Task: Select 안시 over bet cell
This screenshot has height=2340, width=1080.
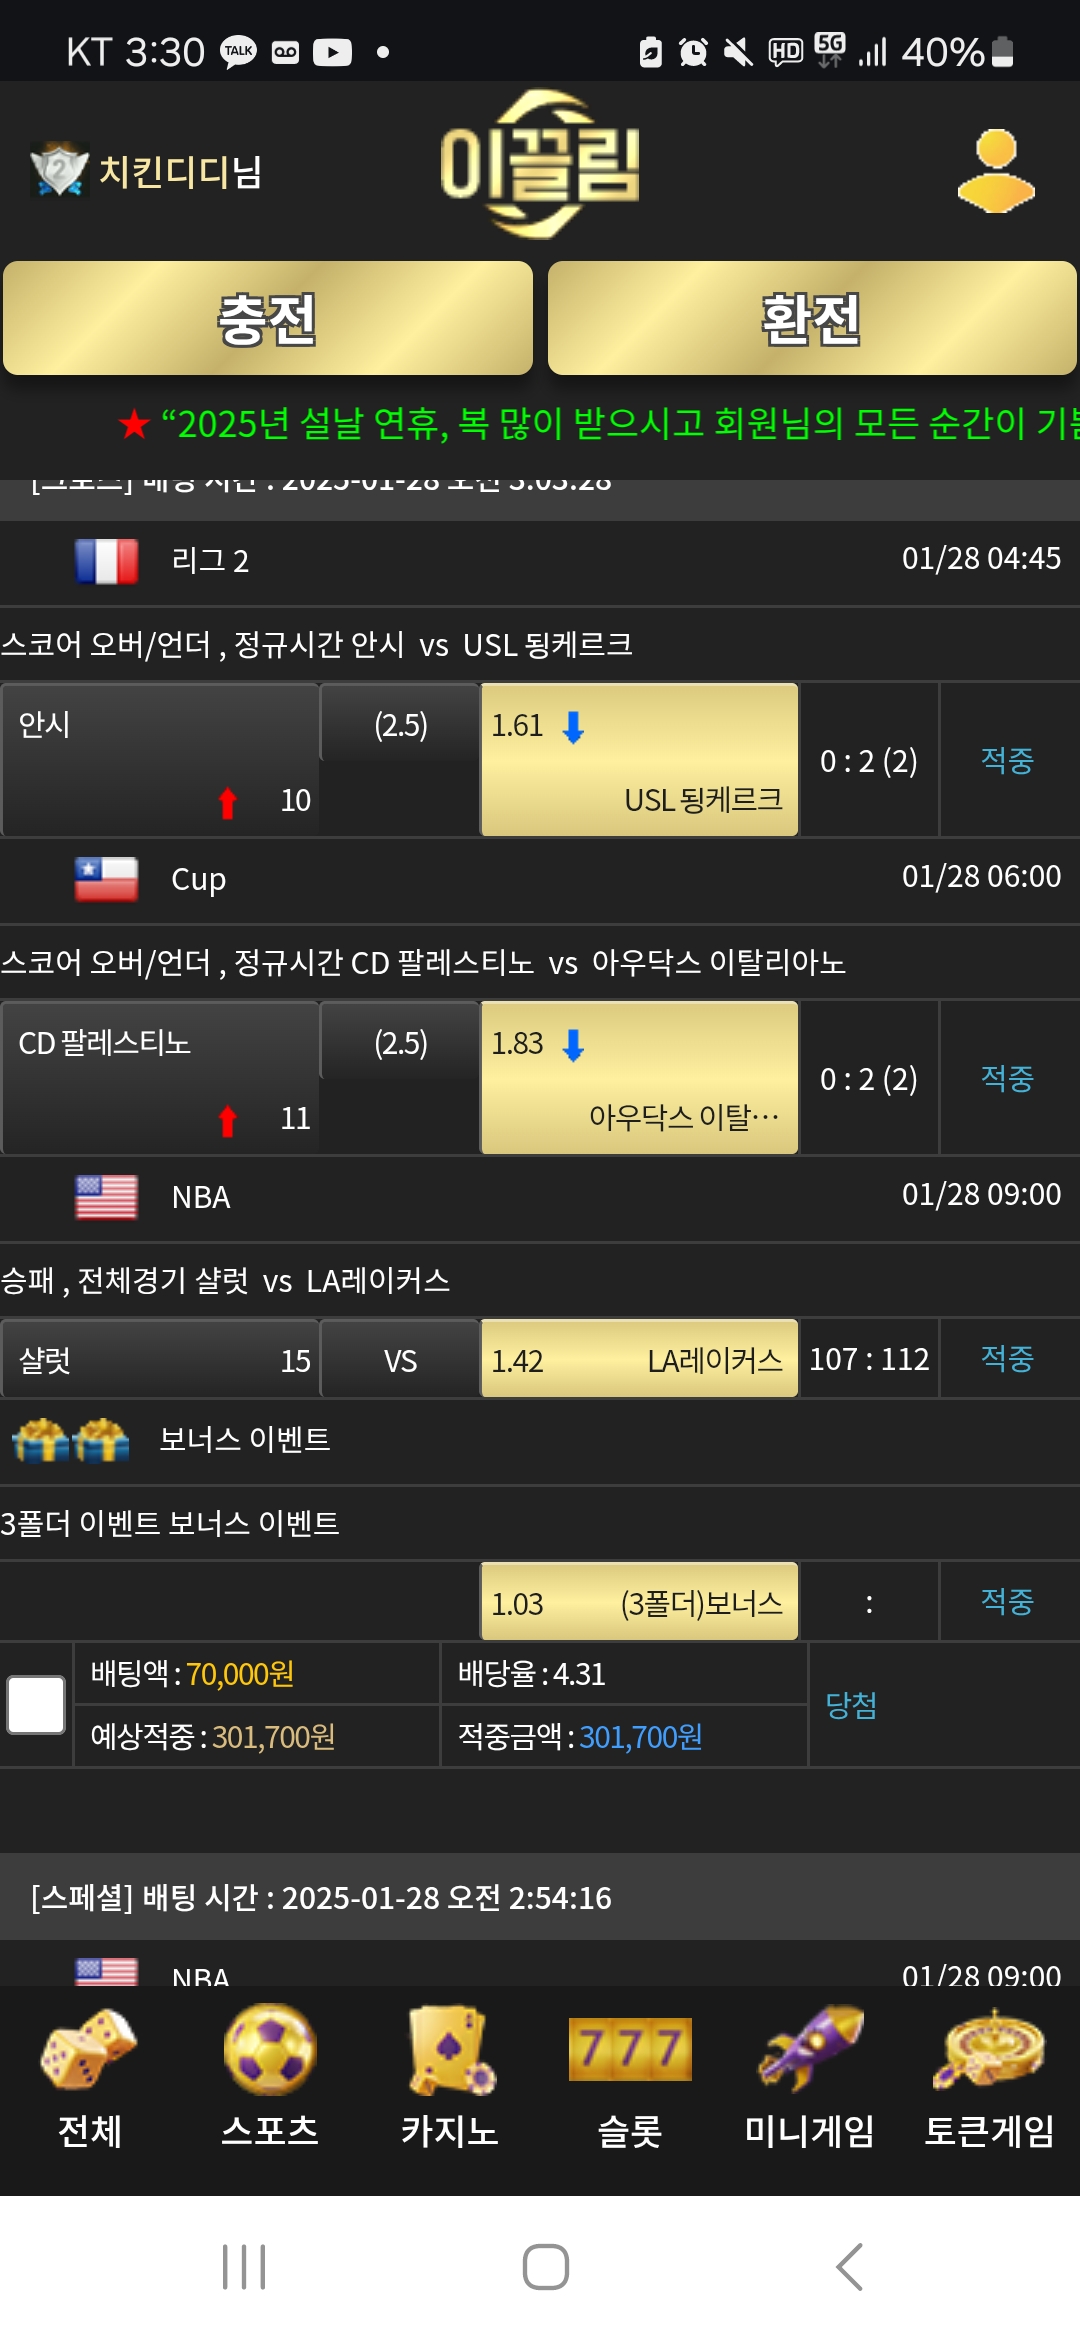Action: point(160,760)
